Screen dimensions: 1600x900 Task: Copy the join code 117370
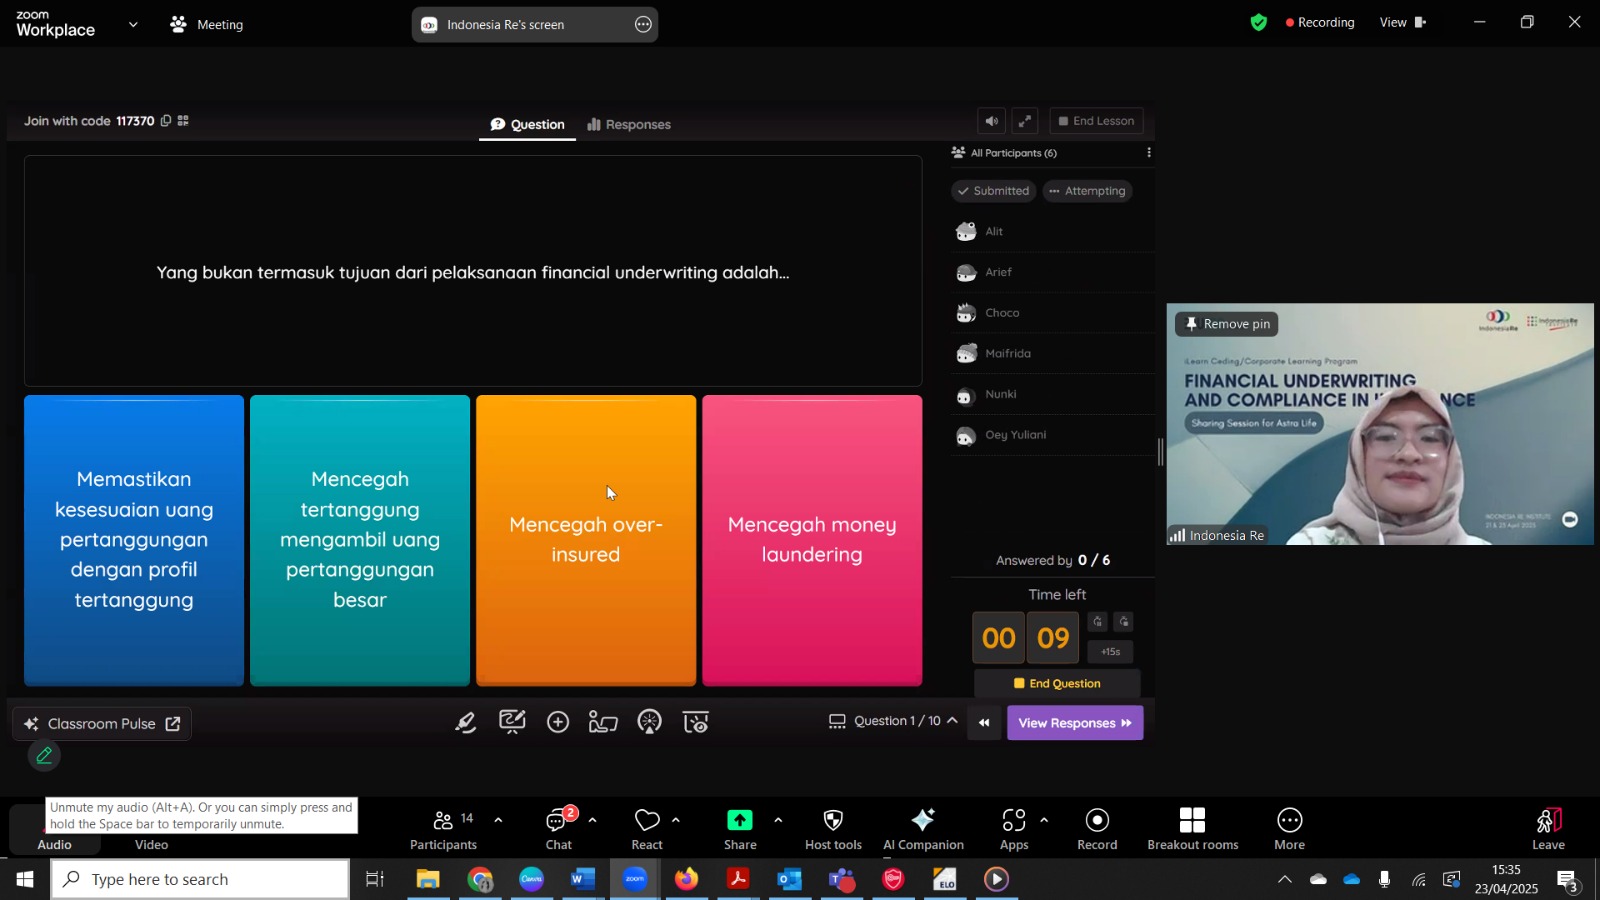[x=166, y=121]
